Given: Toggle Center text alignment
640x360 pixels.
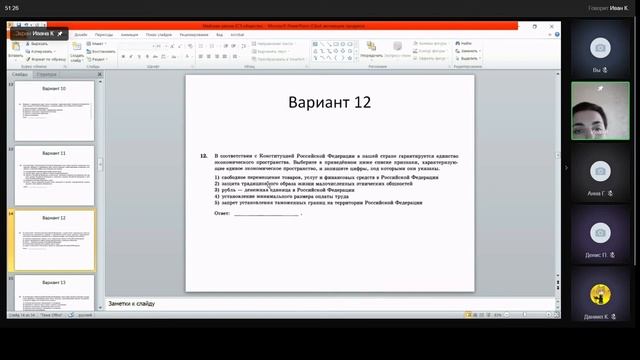Looking at the screenshot, I should coord(209,56).
